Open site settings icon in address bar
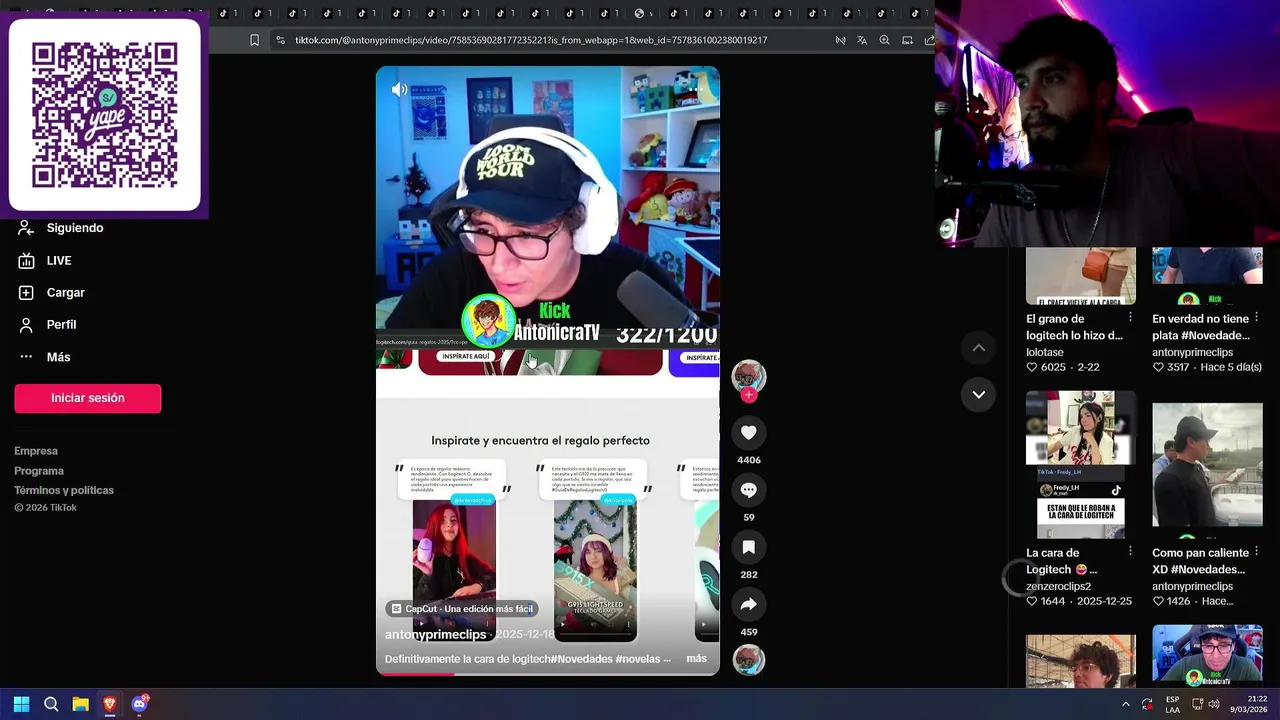This screenshot has height=720, width=1280. [280, 40]
